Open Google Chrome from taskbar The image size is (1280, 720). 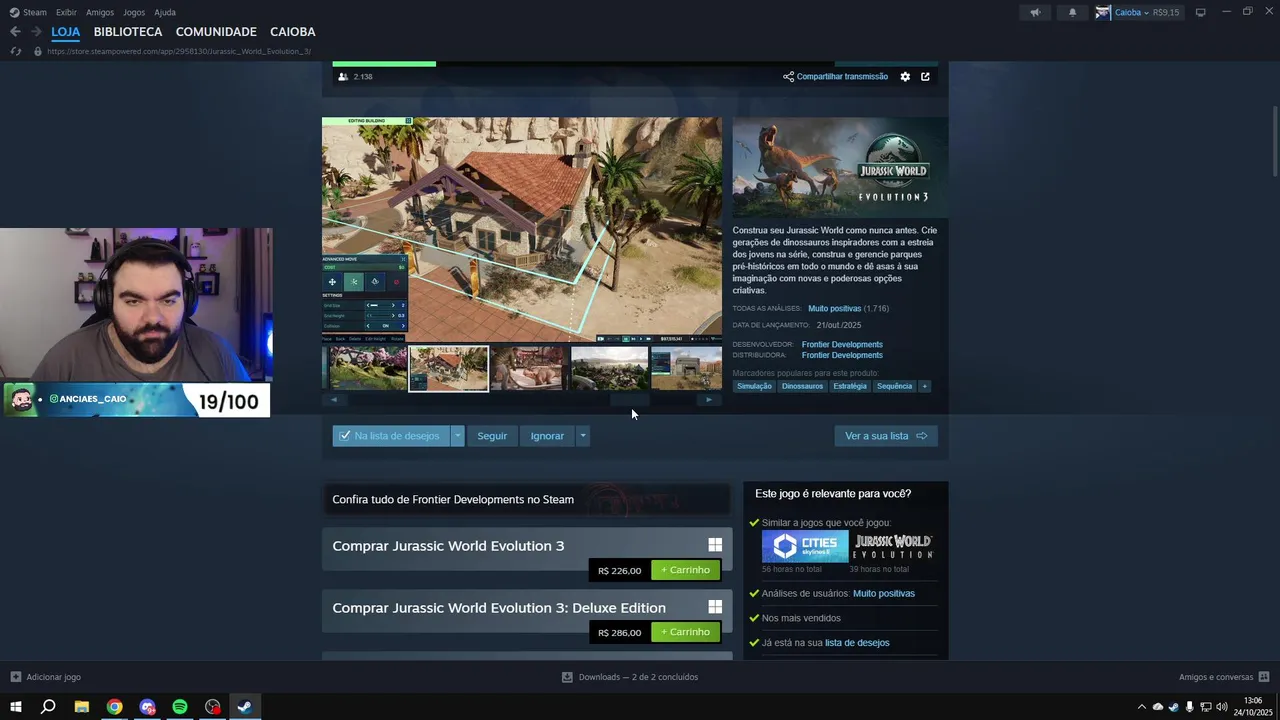pos(115,707)
